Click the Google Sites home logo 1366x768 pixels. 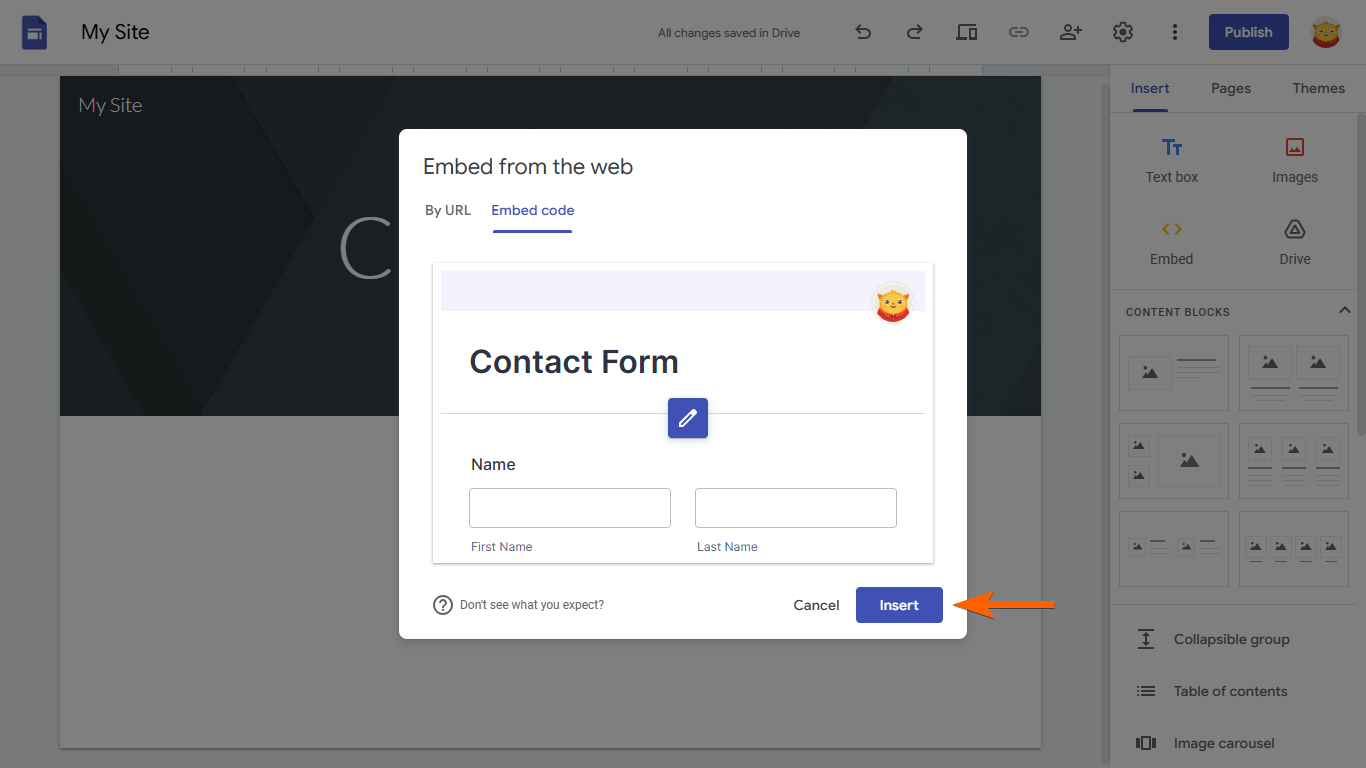coord(35,32)
